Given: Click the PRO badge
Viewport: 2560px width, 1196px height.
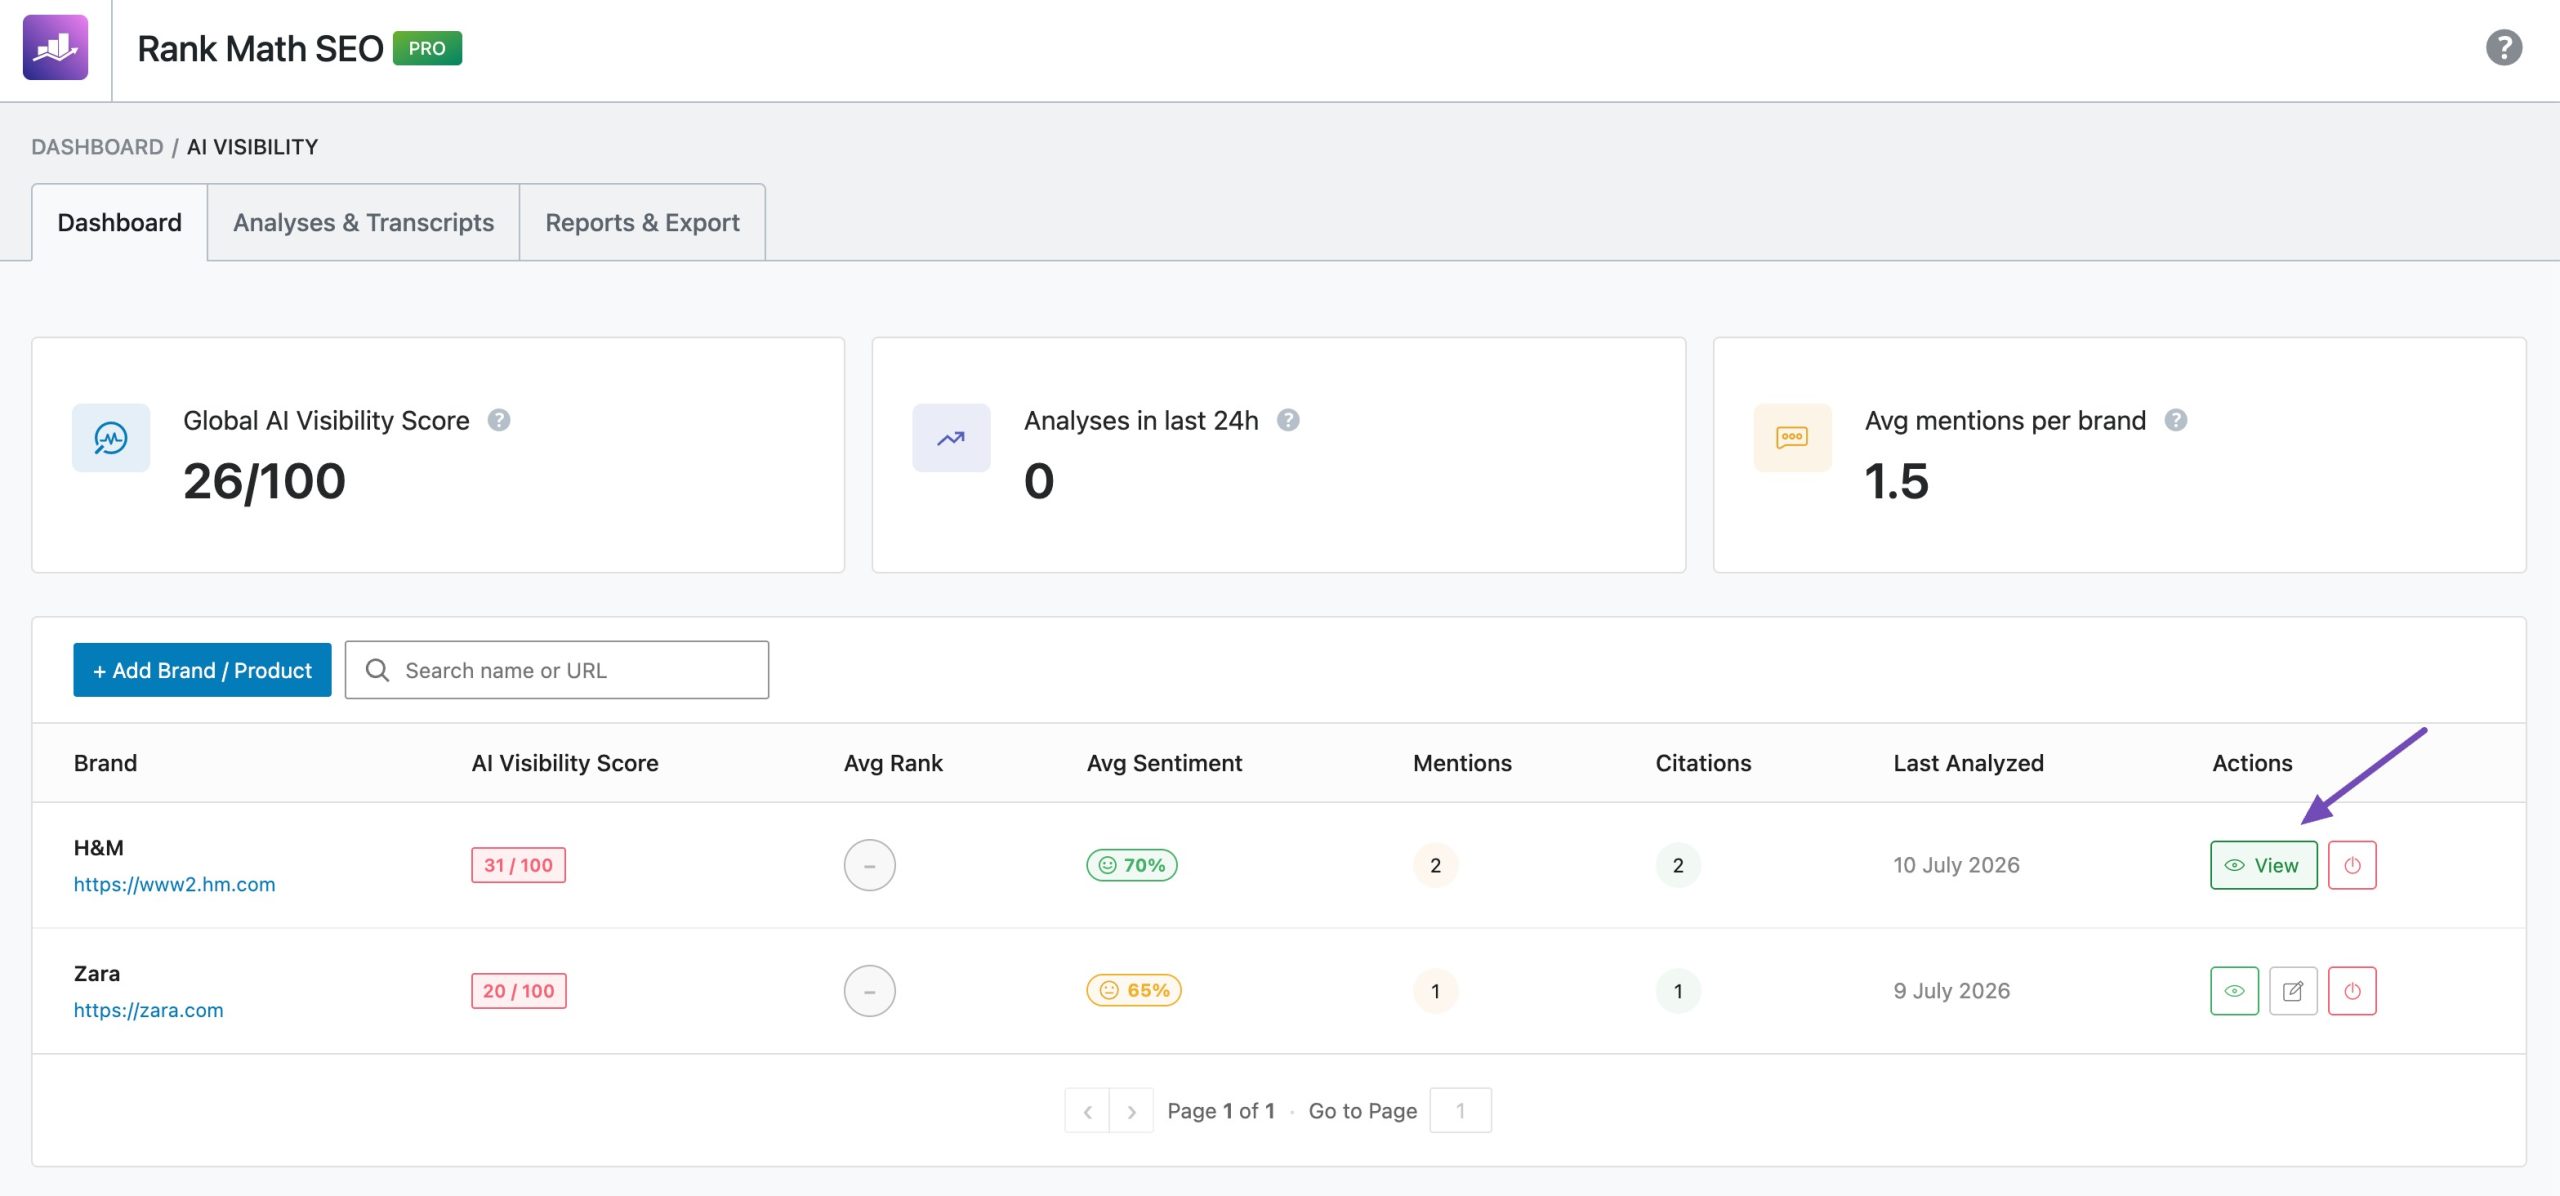Looking at the screenshot, I should [x=427, y=48].
